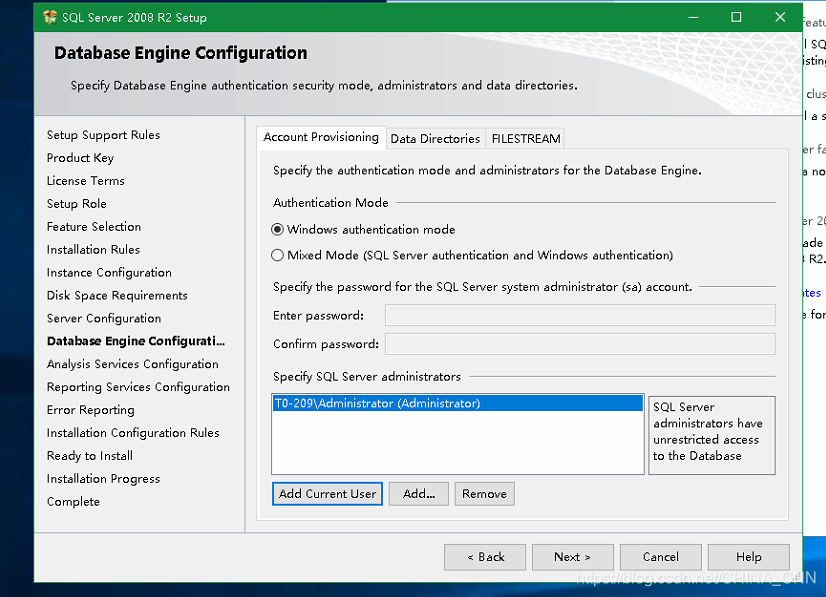Click Complete step in sidebar

73,502
